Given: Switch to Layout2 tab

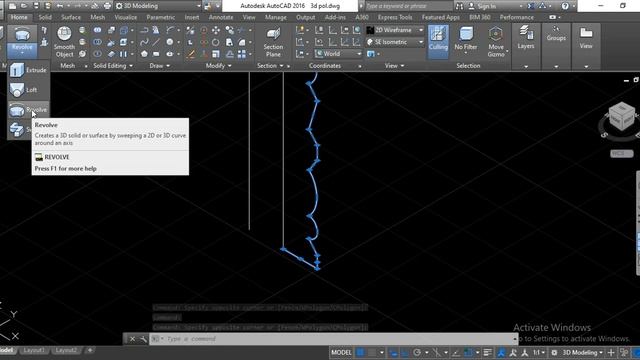Looking at the screenshot, I should coord(66,350).
